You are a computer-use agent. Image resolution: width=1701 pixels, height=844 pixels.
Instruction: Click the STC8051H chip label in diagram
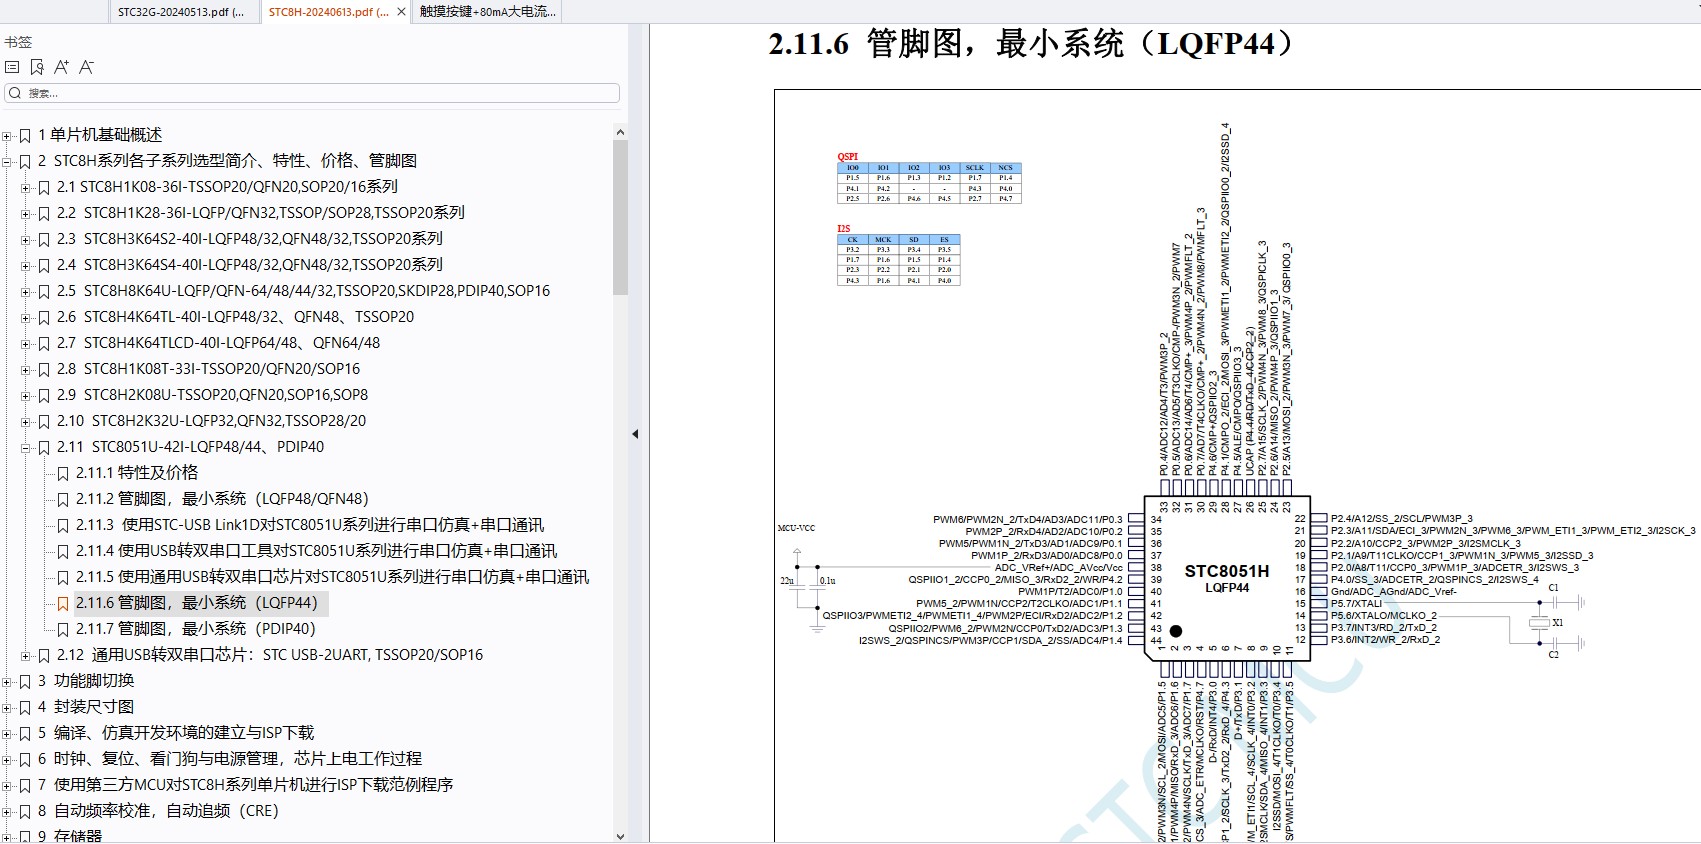tap(1227, 571)
